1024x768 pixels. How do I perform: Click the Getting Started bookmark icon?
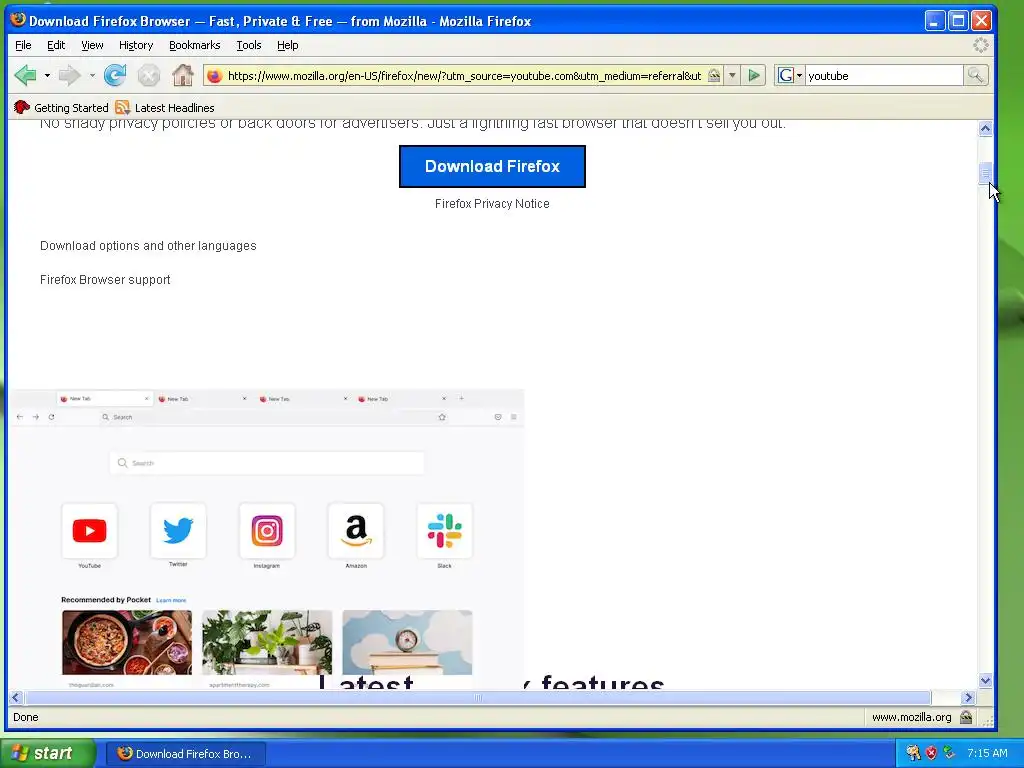click(22, 108)
